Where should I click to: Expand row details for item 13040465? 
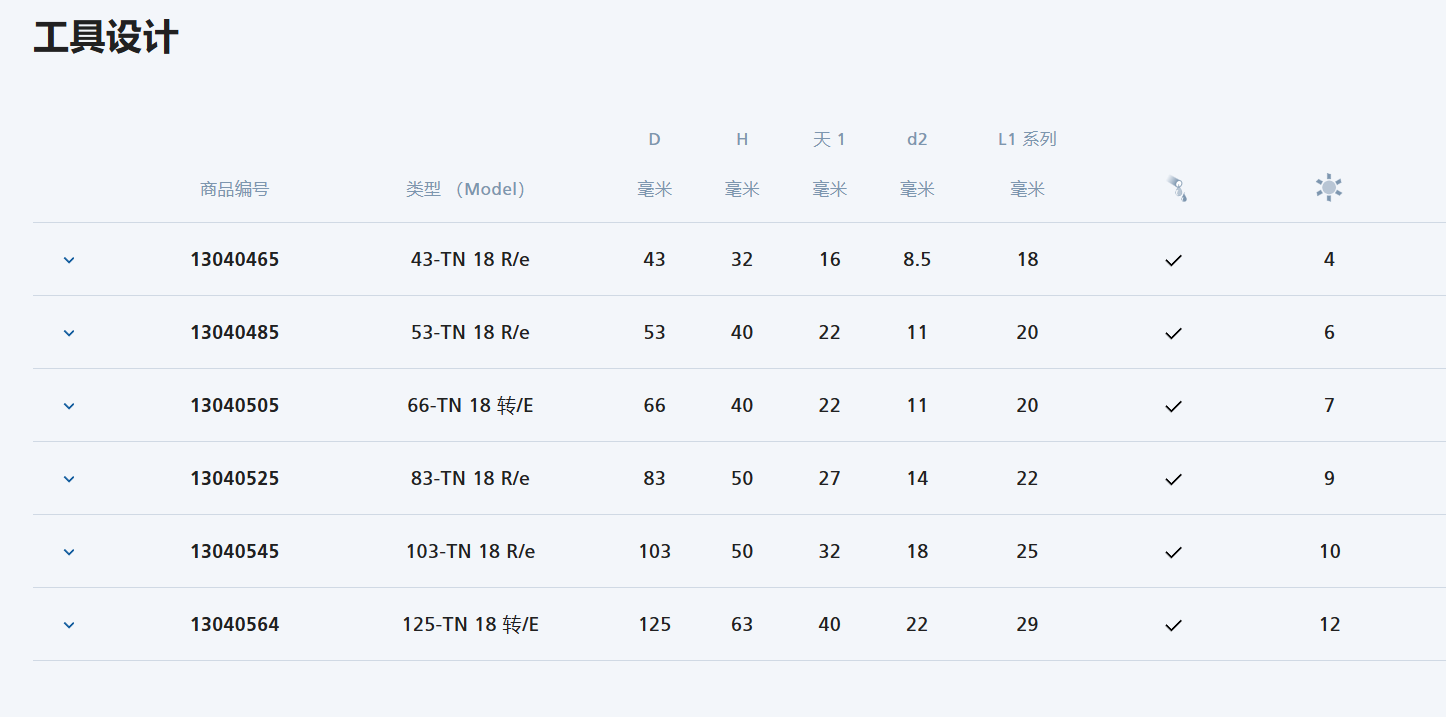tap(69, 260)
